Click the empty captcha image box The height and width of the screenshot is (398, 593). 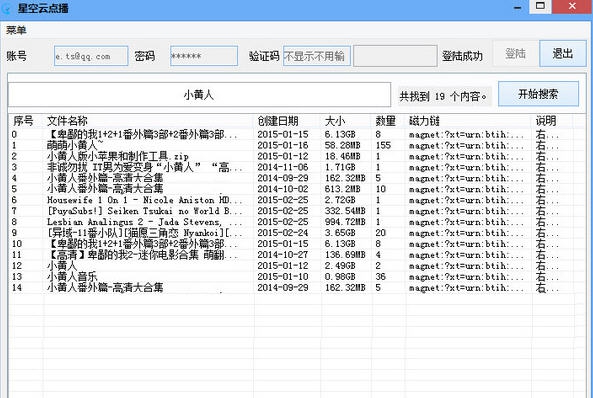click(x=395, y=56)
